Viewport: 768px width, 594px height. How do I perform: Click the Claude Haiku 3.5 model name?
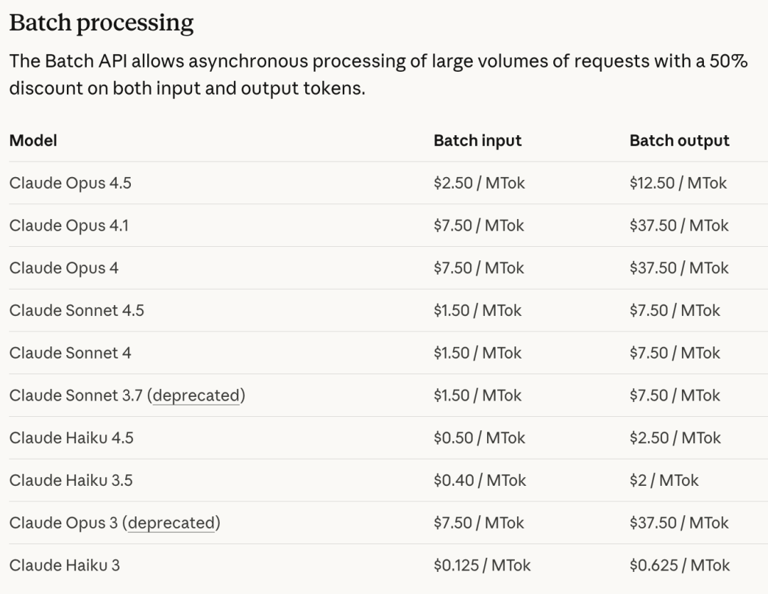tap(71, 480)
